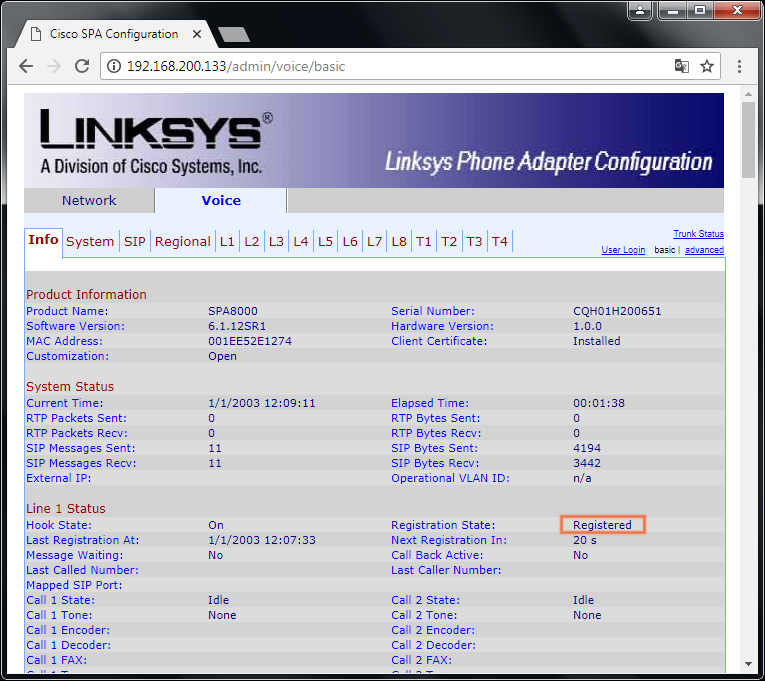Switch to advanced view link
Viewport: 765px width, 681px height.
pos(704,250)
